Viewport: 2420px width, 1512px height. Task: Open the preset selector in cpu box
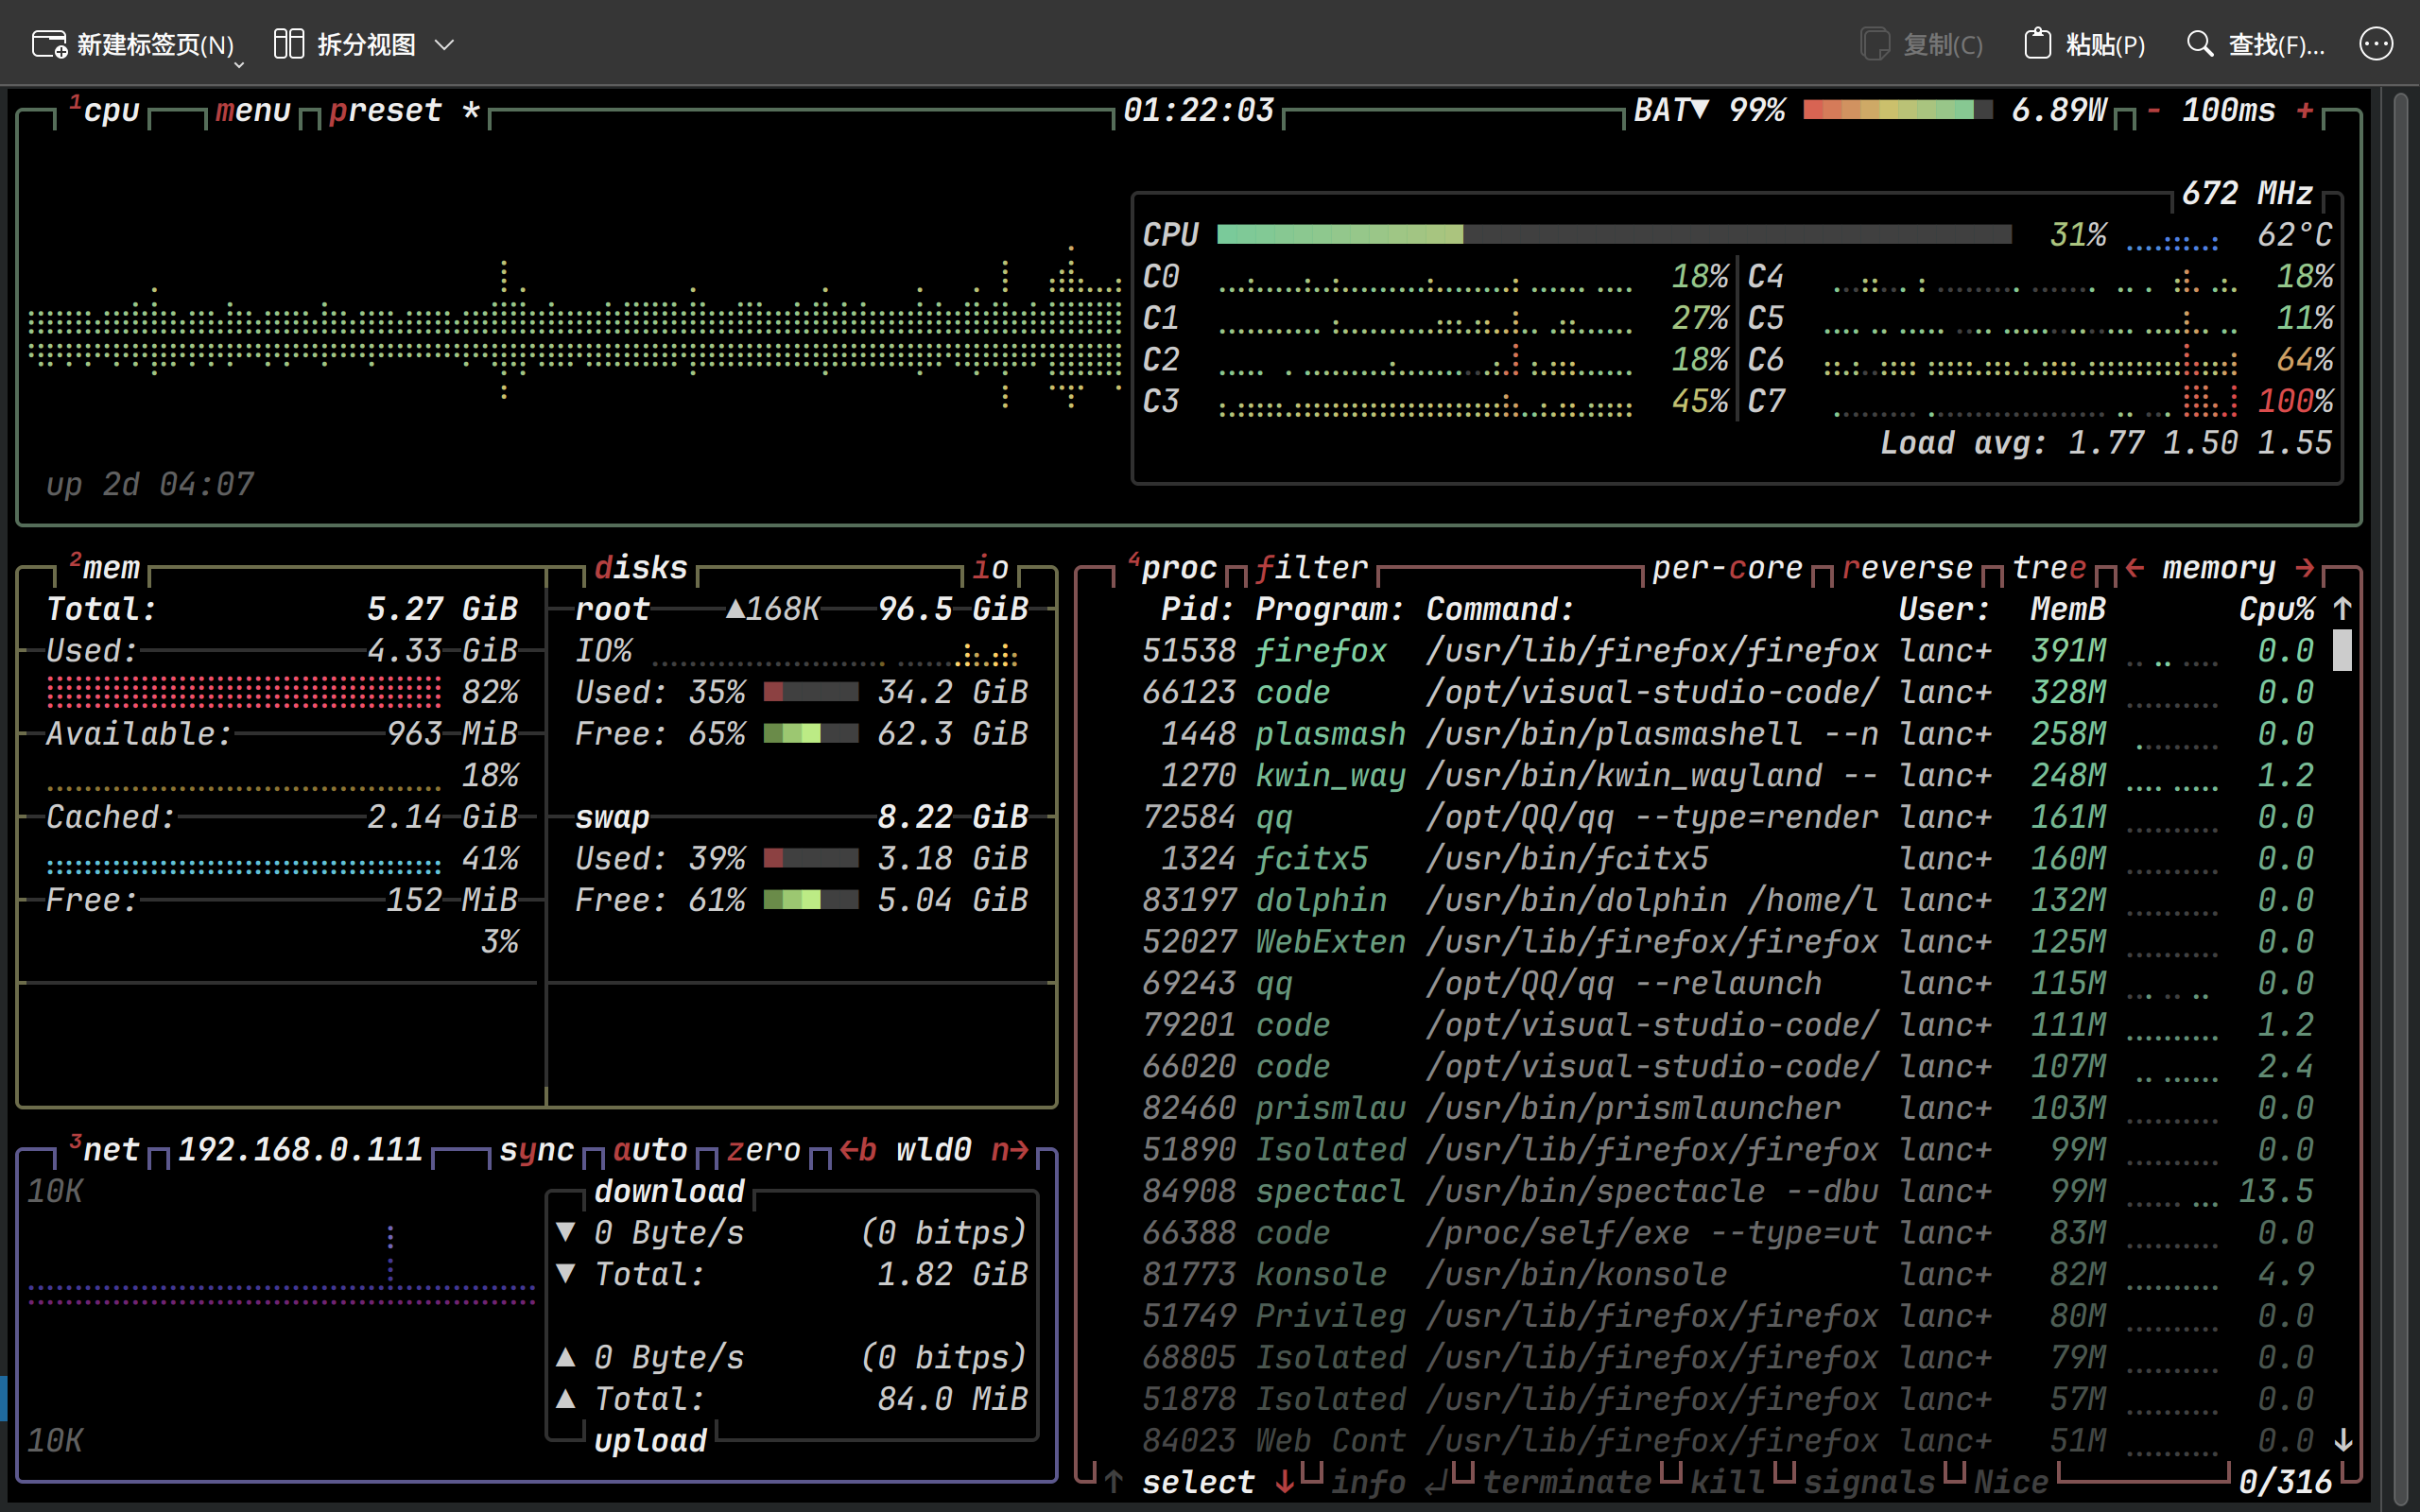385,110
